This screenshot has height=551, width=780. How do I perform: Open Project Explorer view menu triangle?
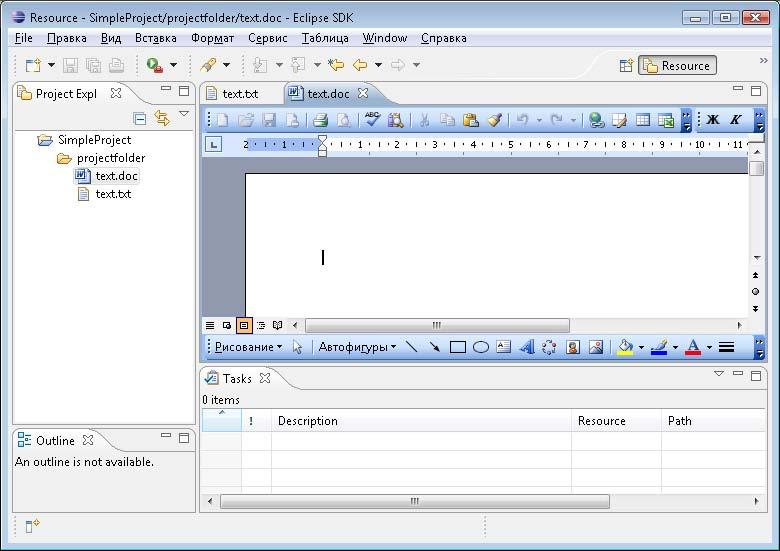click(184, 113)
